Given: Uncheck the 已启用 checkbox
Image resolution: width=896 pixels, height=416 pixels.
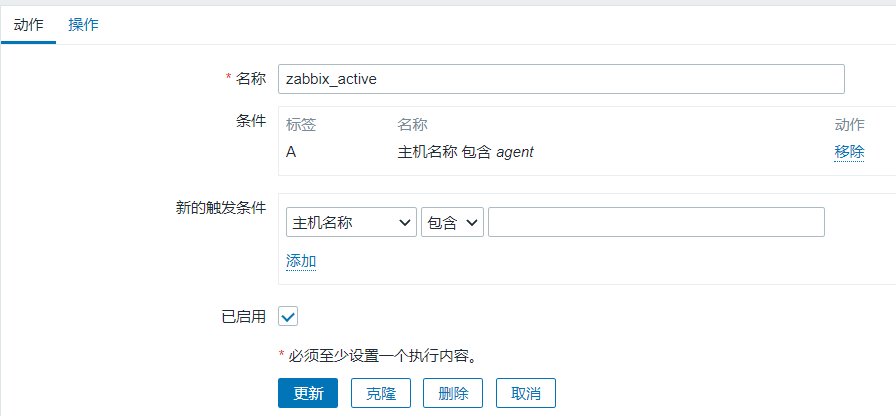Looking at the screenshot, I should (288, 316).
